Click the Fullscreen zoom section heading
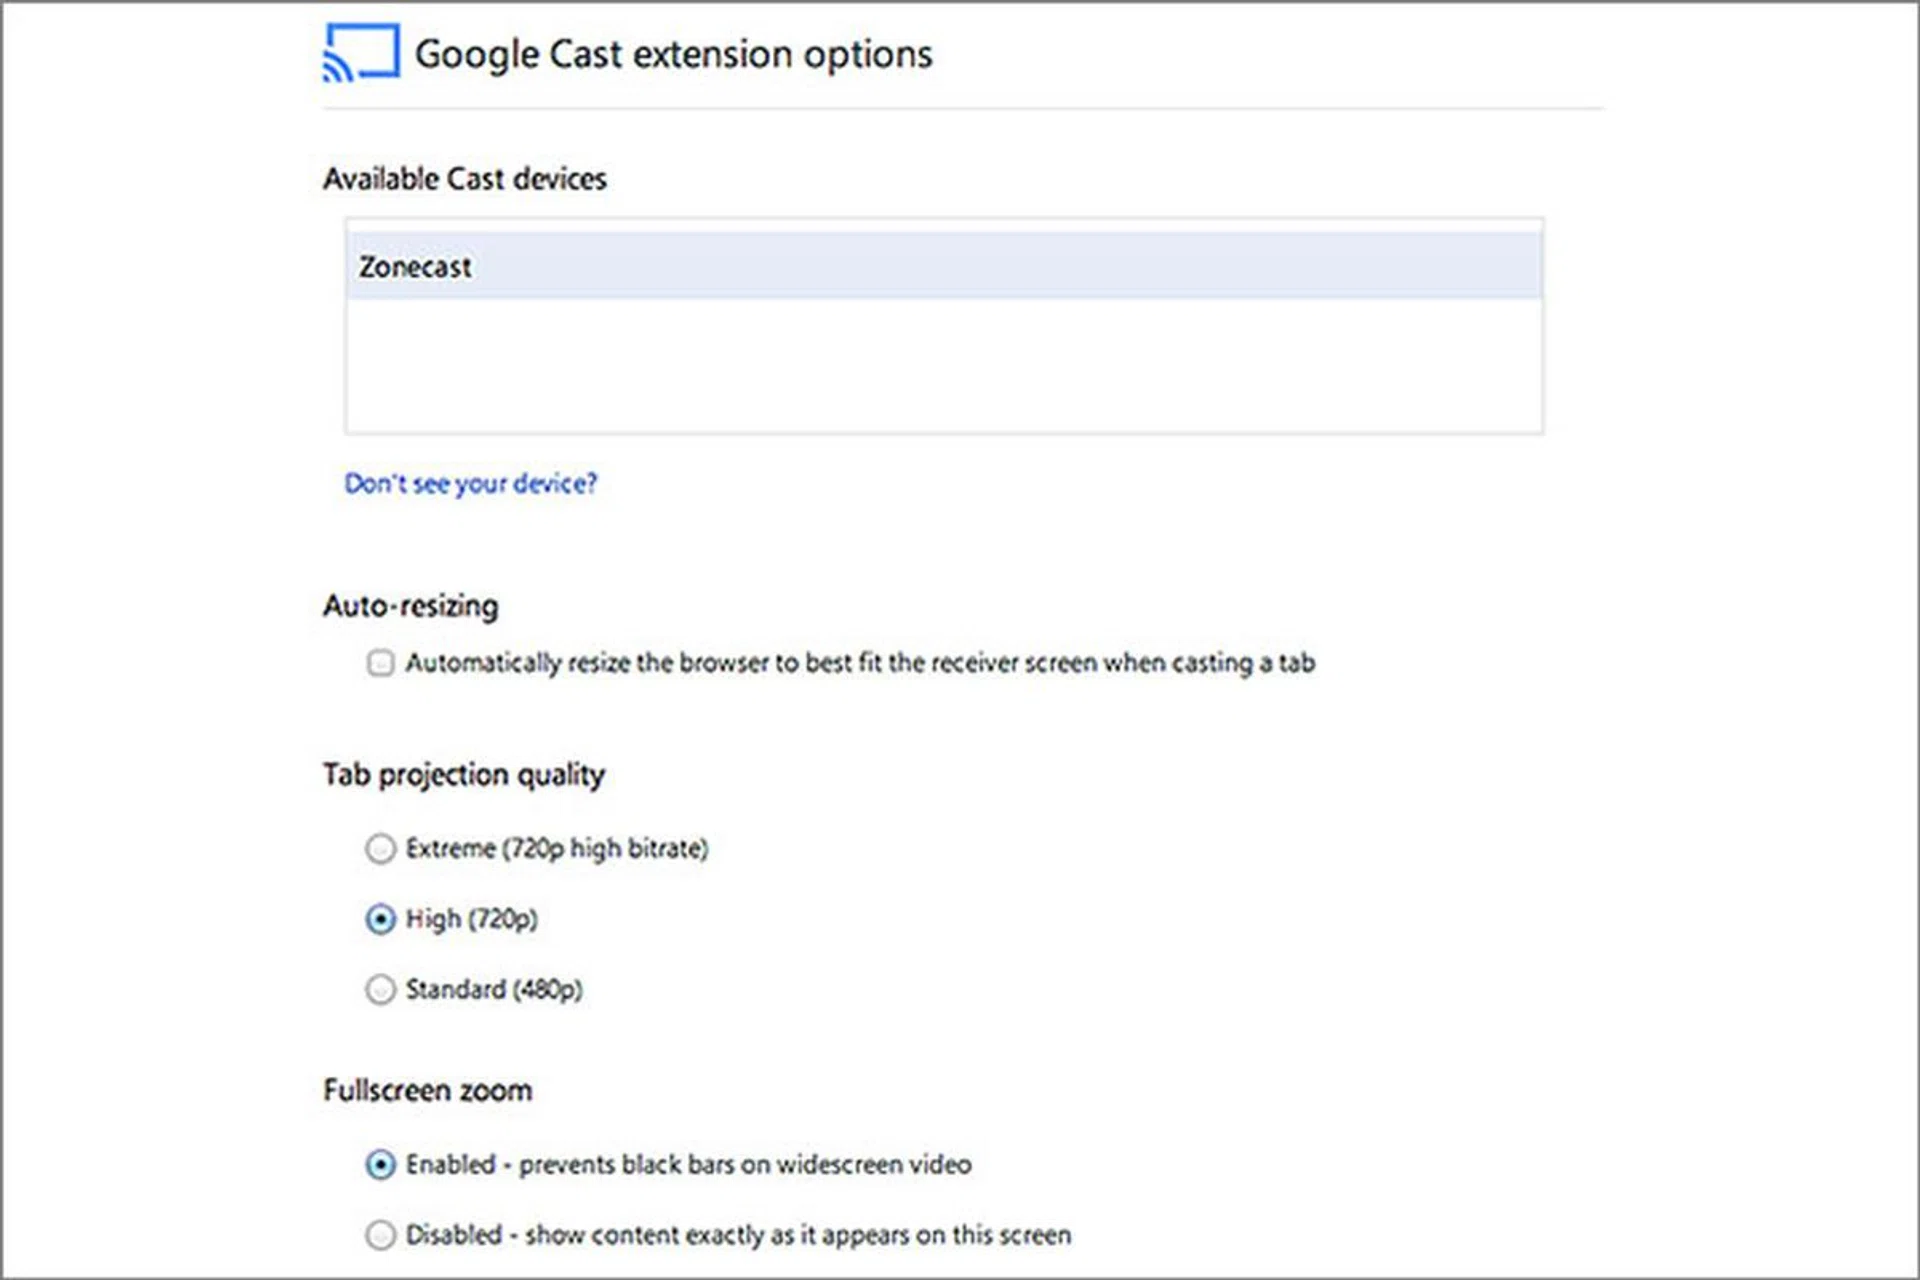The height and width of the screenshot is (1280, 1920). (427, 1090)
